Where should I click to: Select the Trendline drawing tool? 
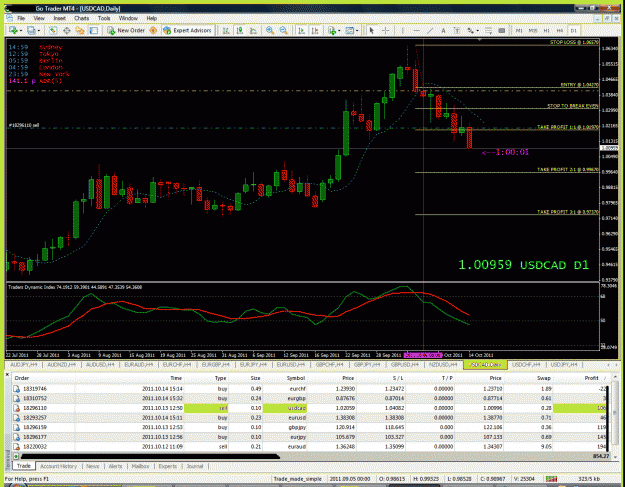[430, 30]
